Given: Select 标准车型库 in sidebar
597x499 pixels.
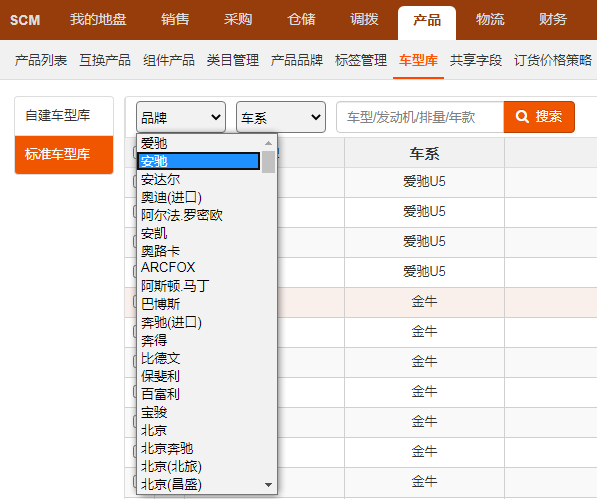Looking at the screenshot, I should pos(64,155).
